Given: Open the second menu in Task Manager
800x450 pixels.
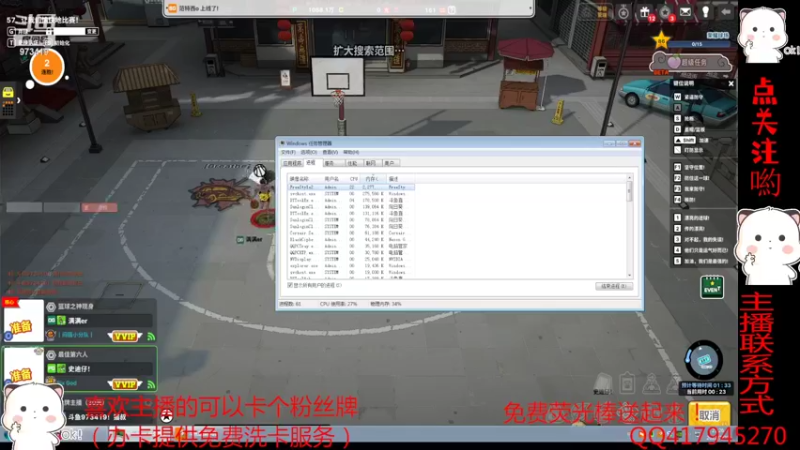Looking at the screenshot, I should [309, 153].
